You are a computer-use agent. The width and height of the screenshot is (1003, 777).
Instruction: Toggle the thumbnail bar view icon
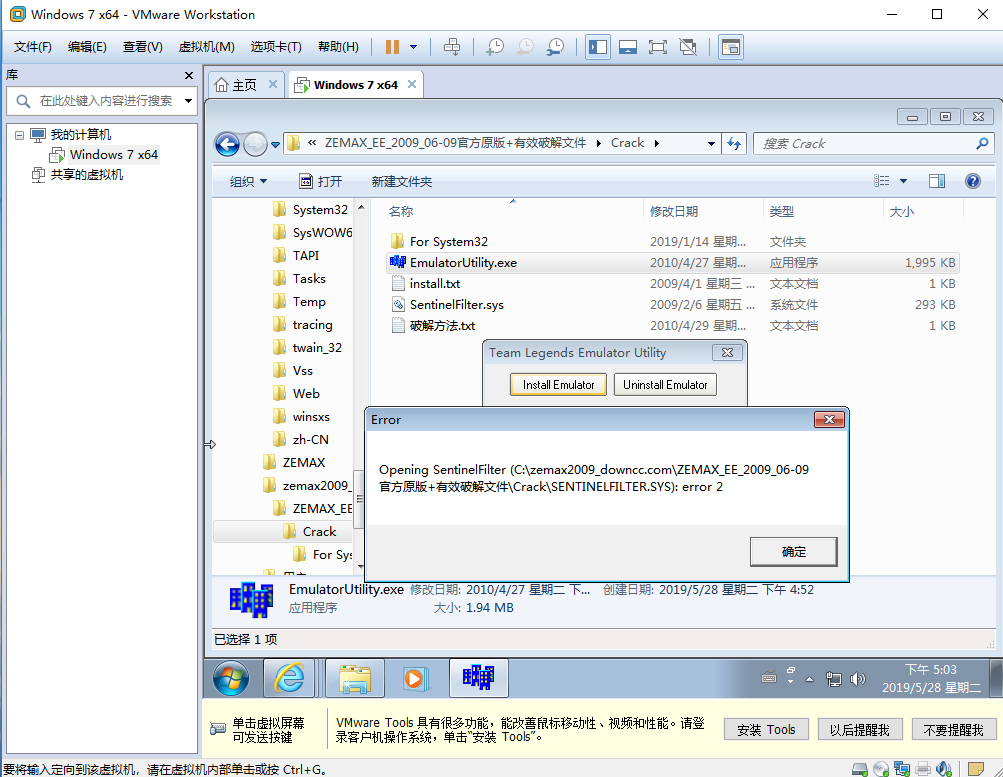point(628,47)
